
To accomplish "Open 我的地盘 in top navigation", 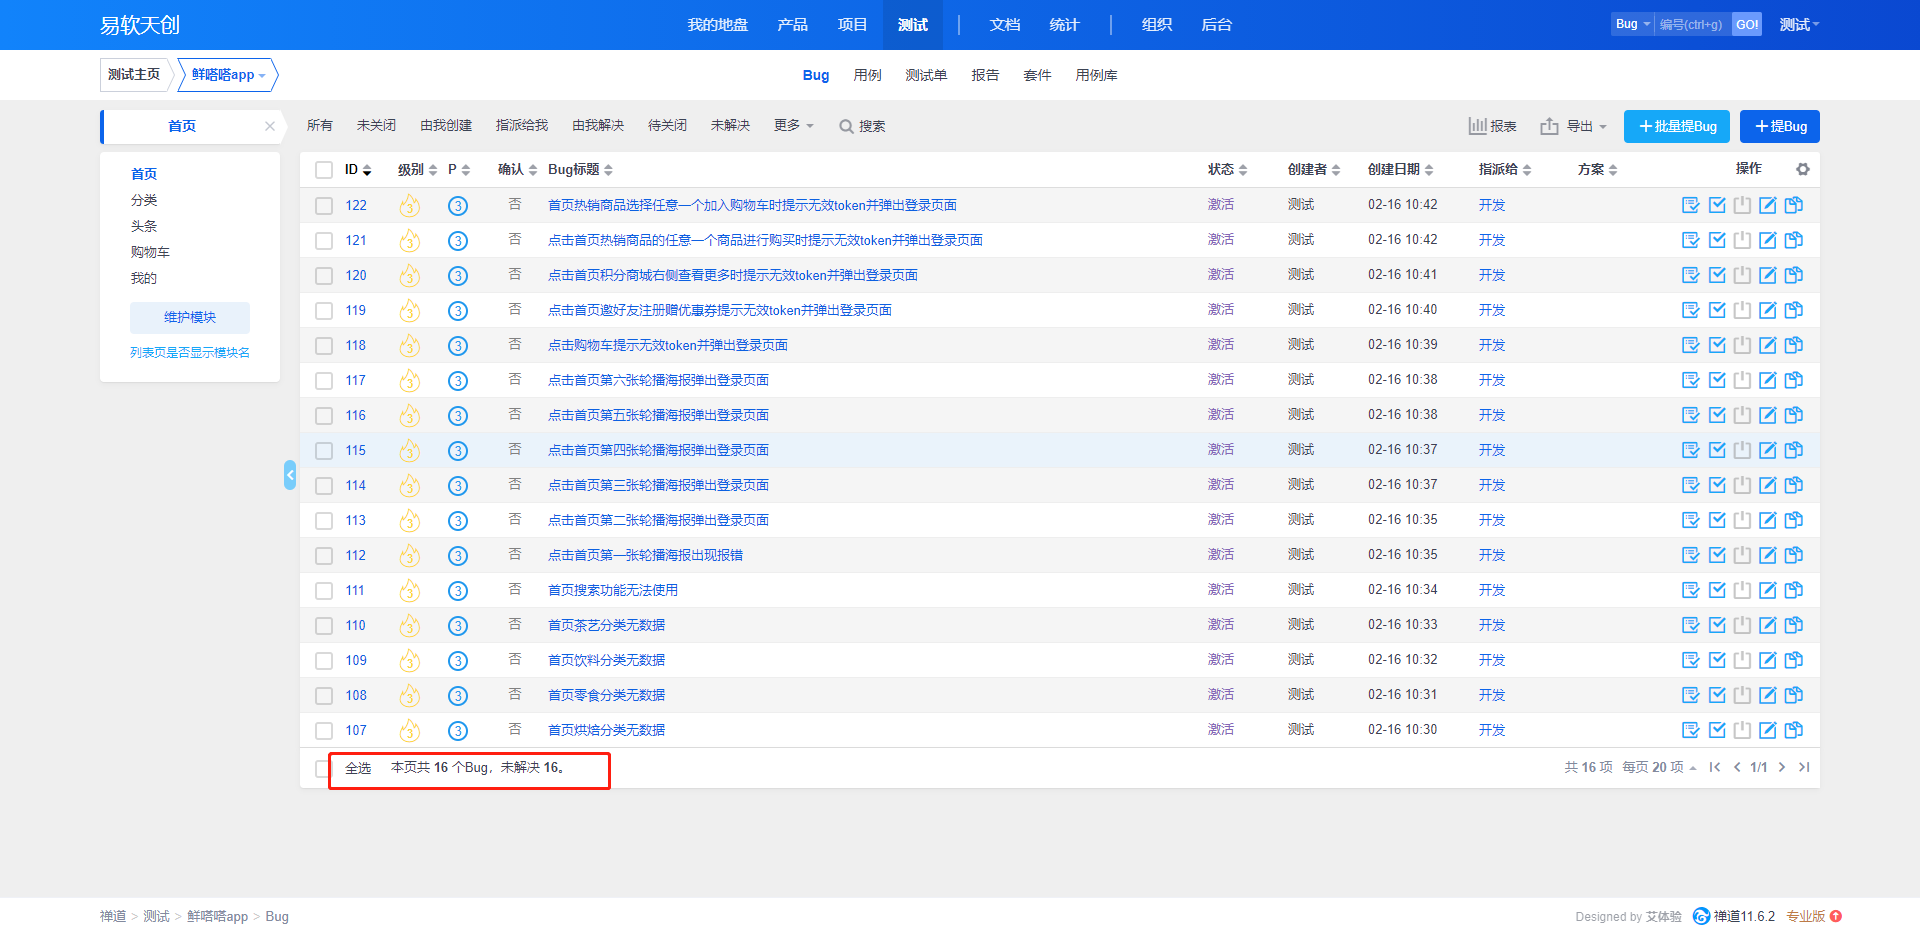I will pos(718,25).
